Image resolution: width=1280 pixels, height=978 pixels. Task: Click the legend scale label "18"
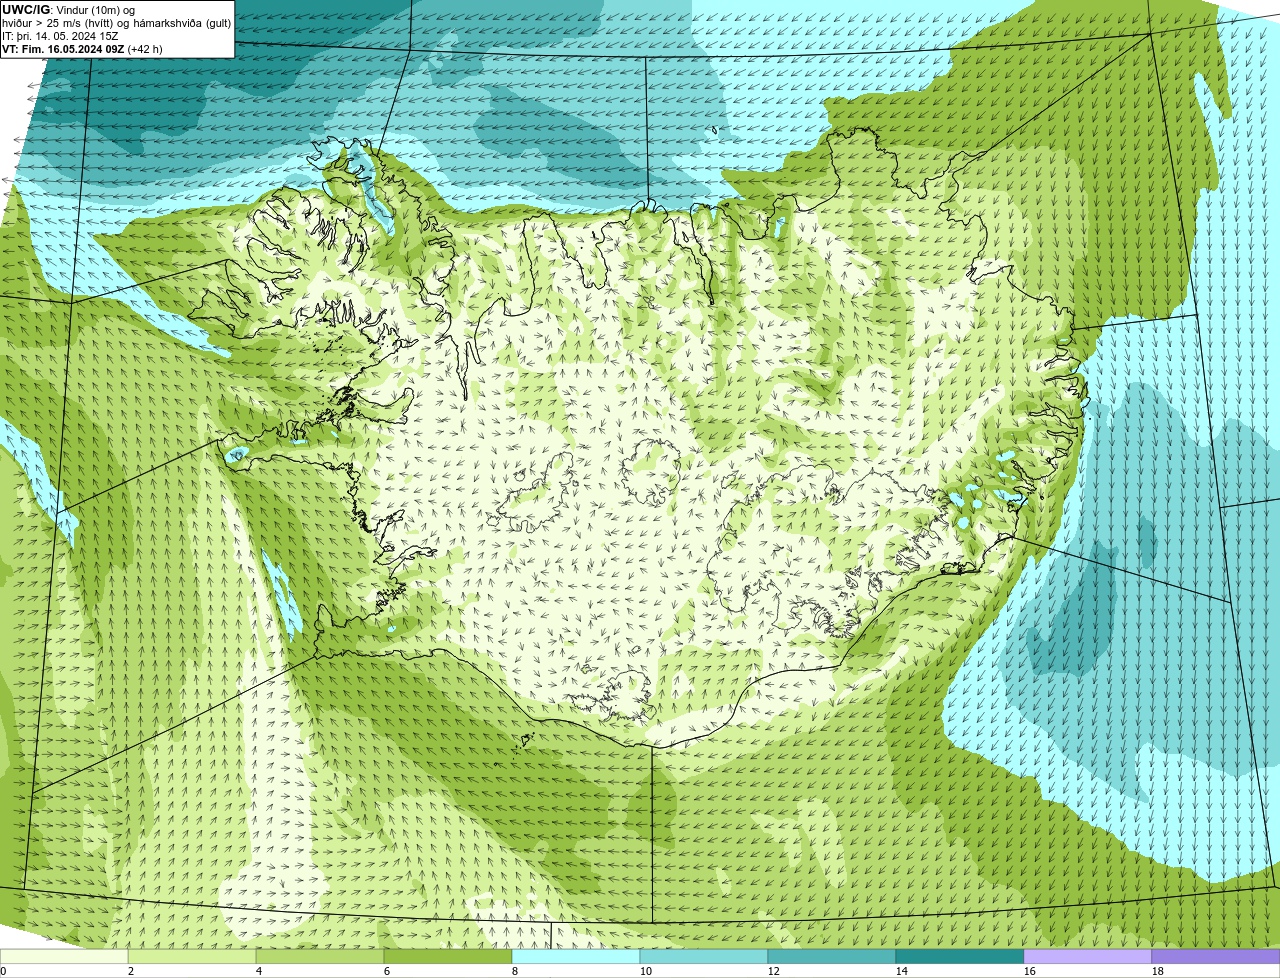tap(1158, 971)
